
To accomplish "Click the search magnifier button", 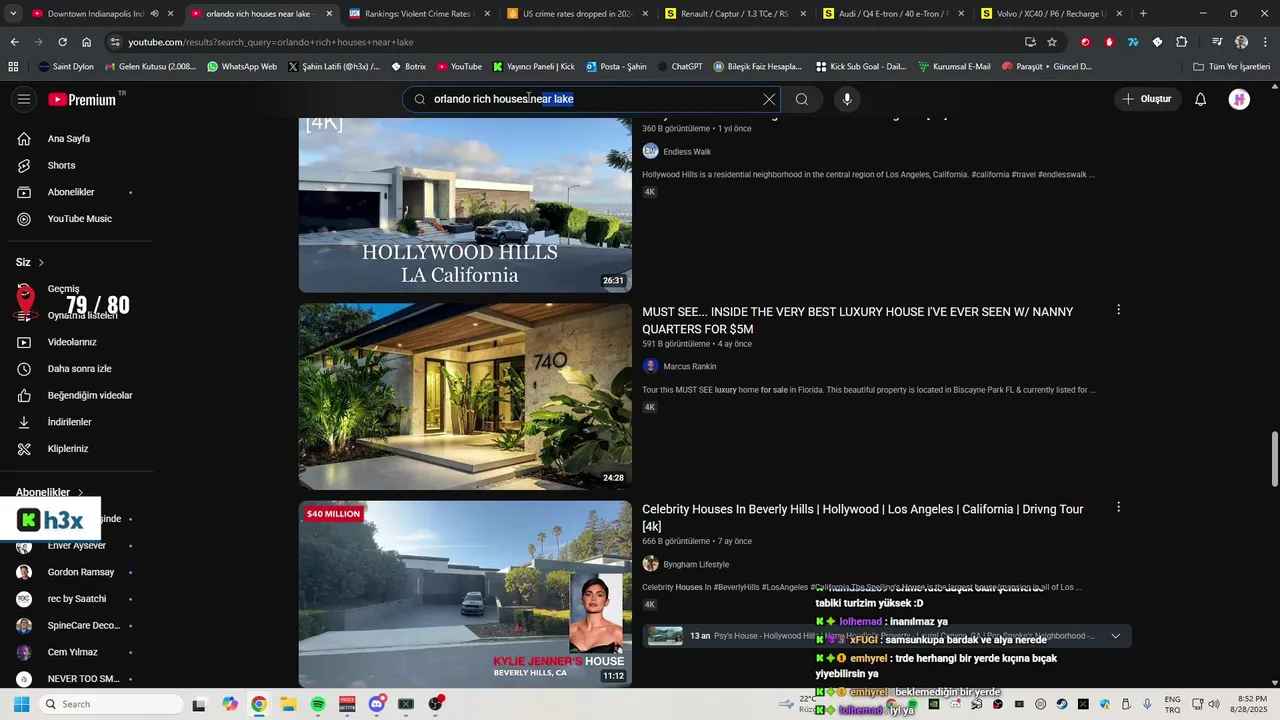I will click(x=802, y=99).
